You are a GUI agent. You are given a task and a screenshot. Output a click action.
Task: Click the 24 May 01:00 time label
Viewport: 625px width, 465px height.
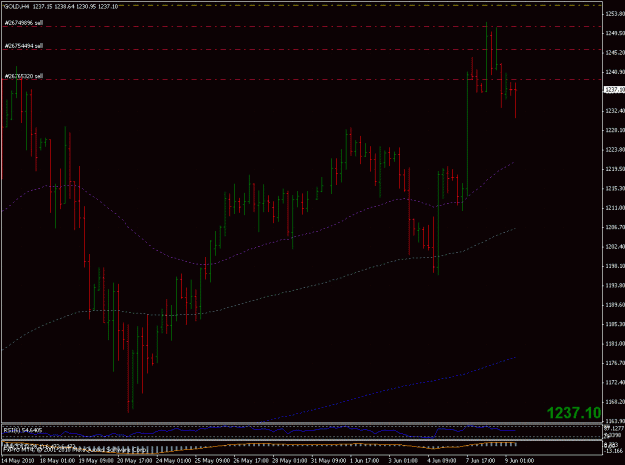click(173, 461)
